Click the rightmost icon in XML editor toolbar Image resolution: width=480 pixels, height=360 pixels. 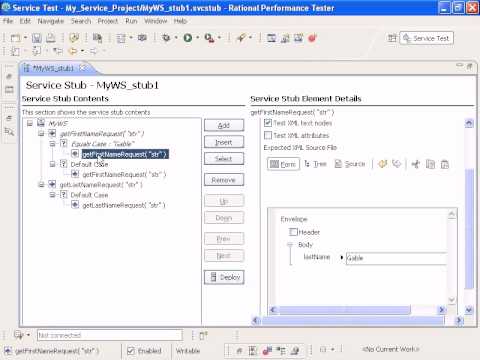click(x=445, y=164)
